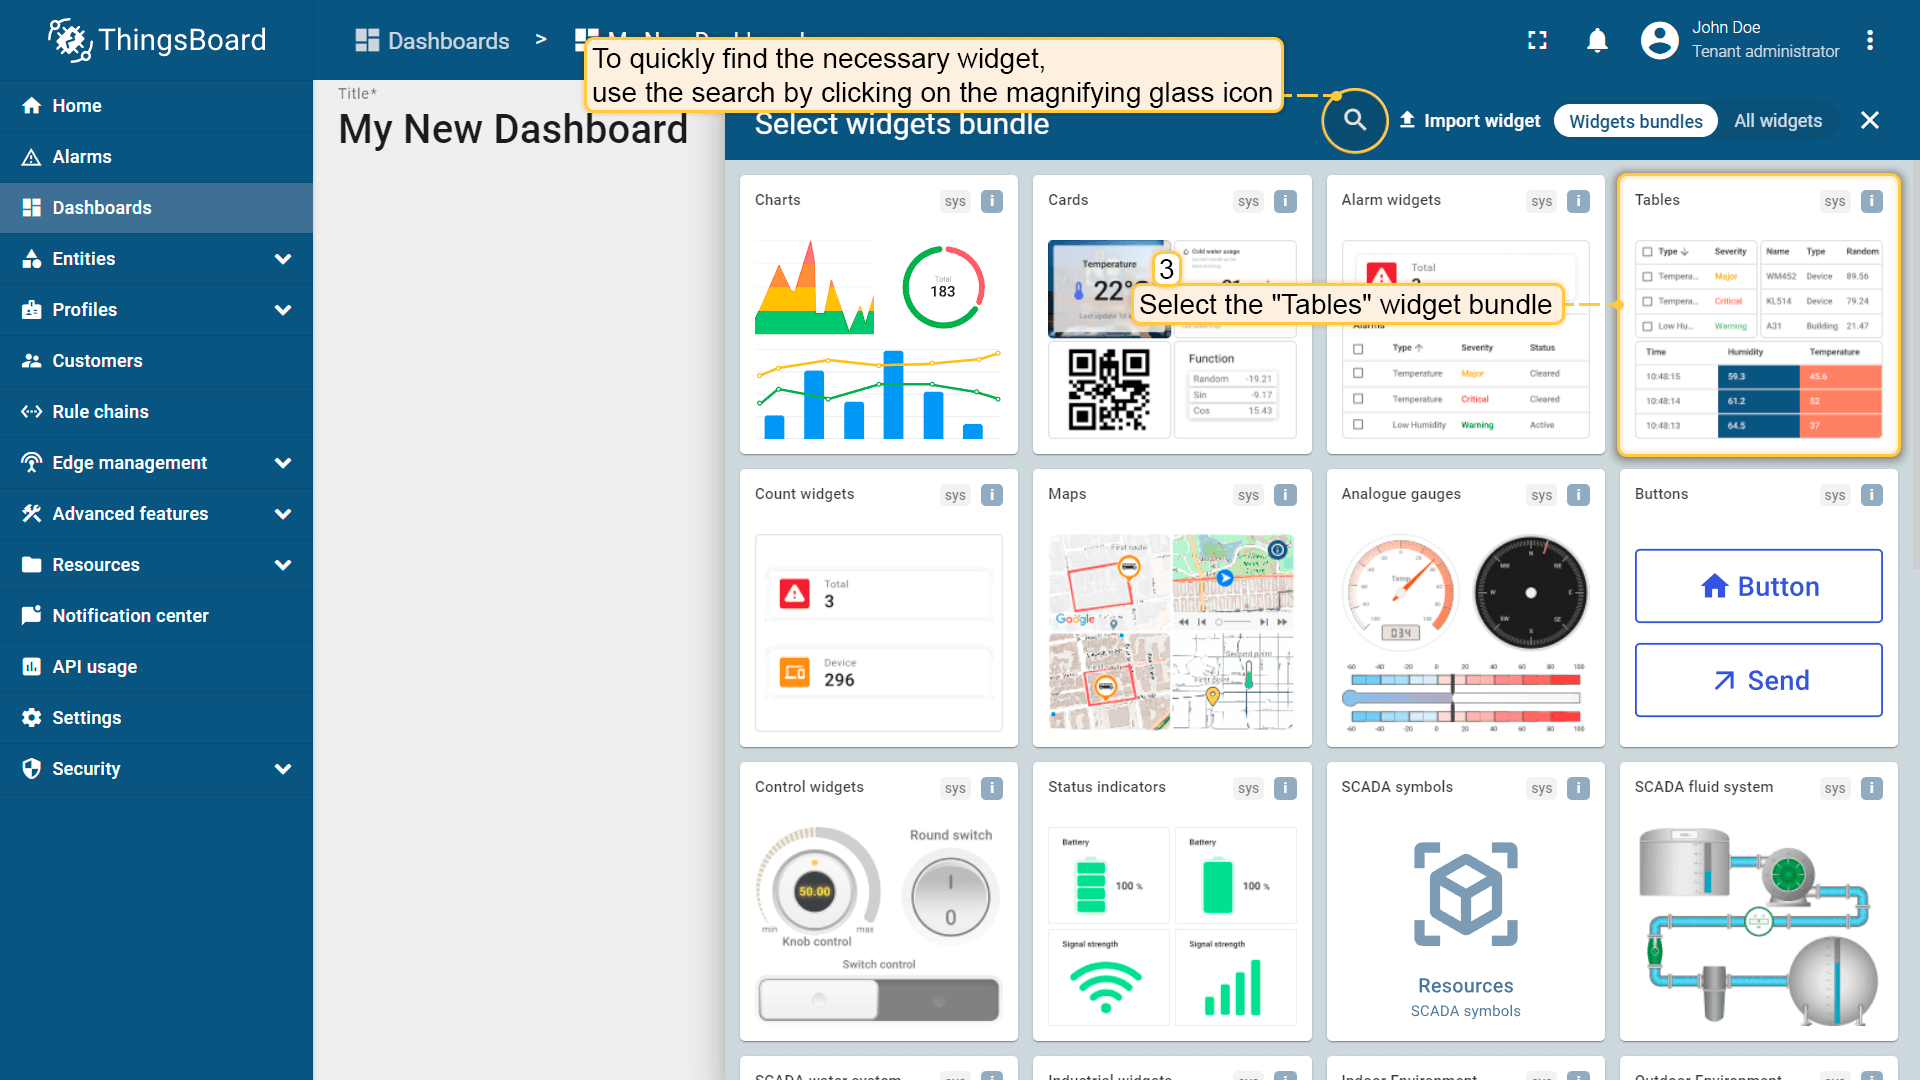Viewport: 1920px width, 1080px height.
Task: Expand the Profiles menu section
Action: (x=283, y=310)
